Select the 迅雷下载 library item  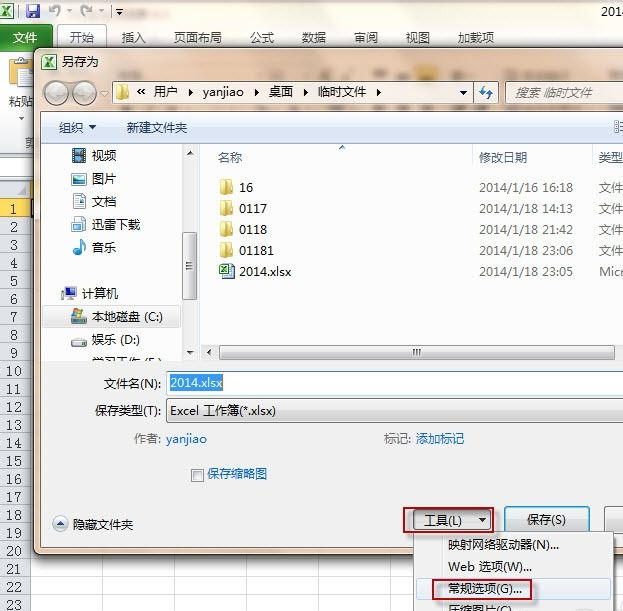(x=106, y=225)
